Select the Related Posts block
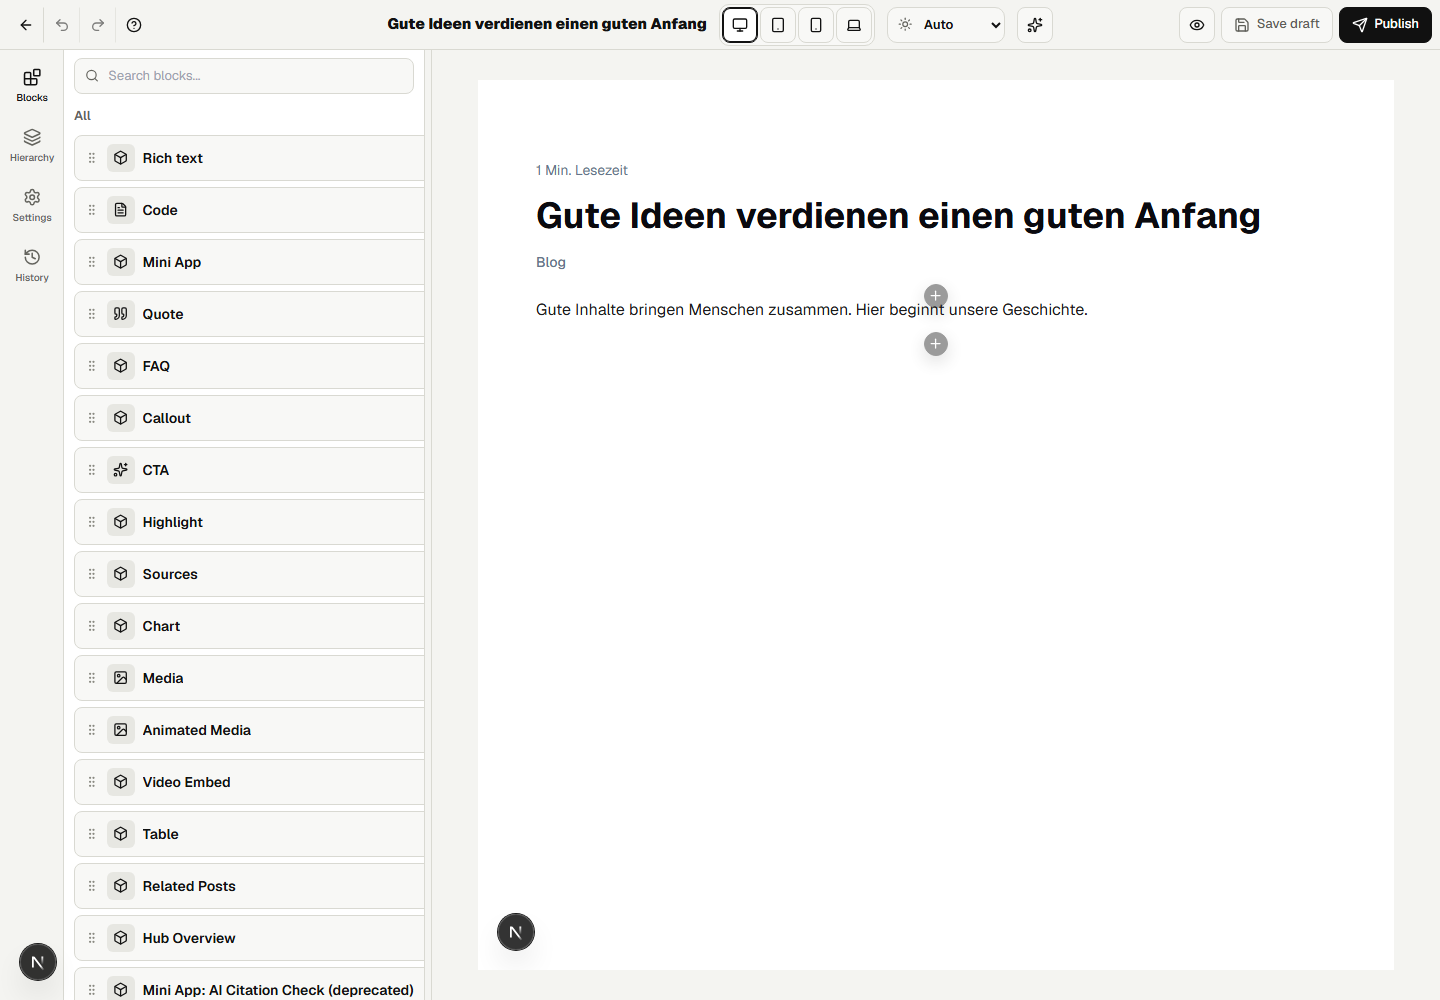Screen dimensions: 1440x1000 pos(250,886)
